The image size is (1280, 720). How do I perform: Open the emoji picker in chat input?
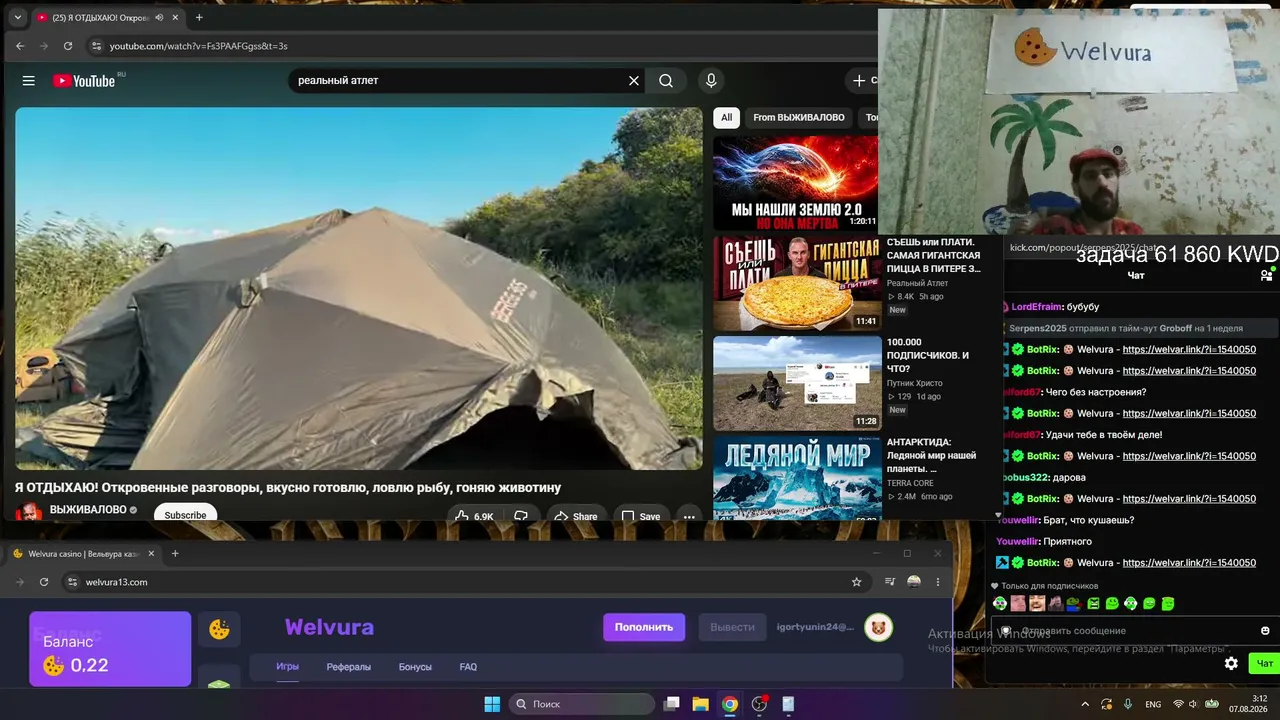[1265, 631]
